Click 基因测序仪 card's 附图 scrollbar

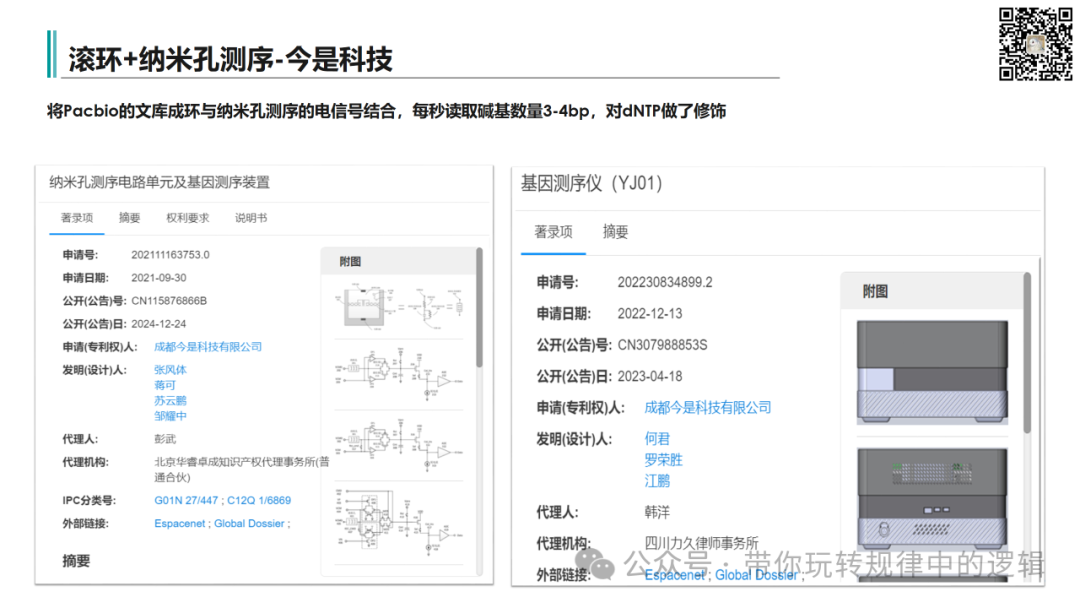pyautogui.click(x=1027, y=353)
